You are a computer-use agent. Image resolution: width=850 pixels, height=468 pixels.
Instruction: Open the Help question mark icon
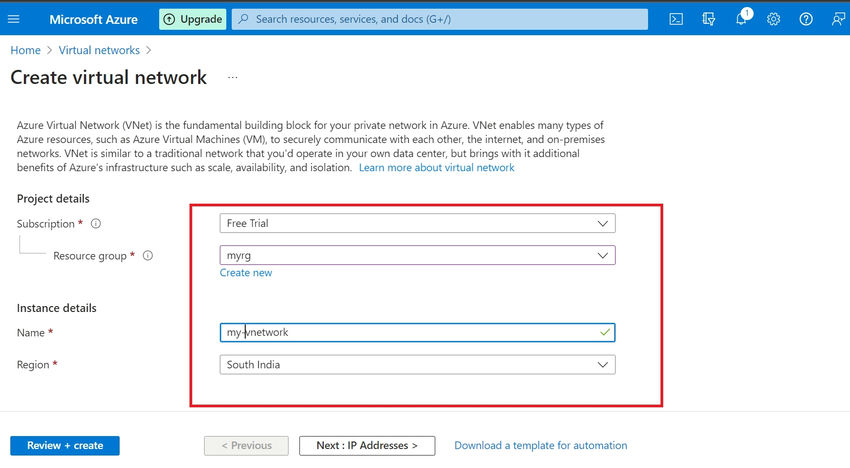pyautogui.click(x=806, y=19)
